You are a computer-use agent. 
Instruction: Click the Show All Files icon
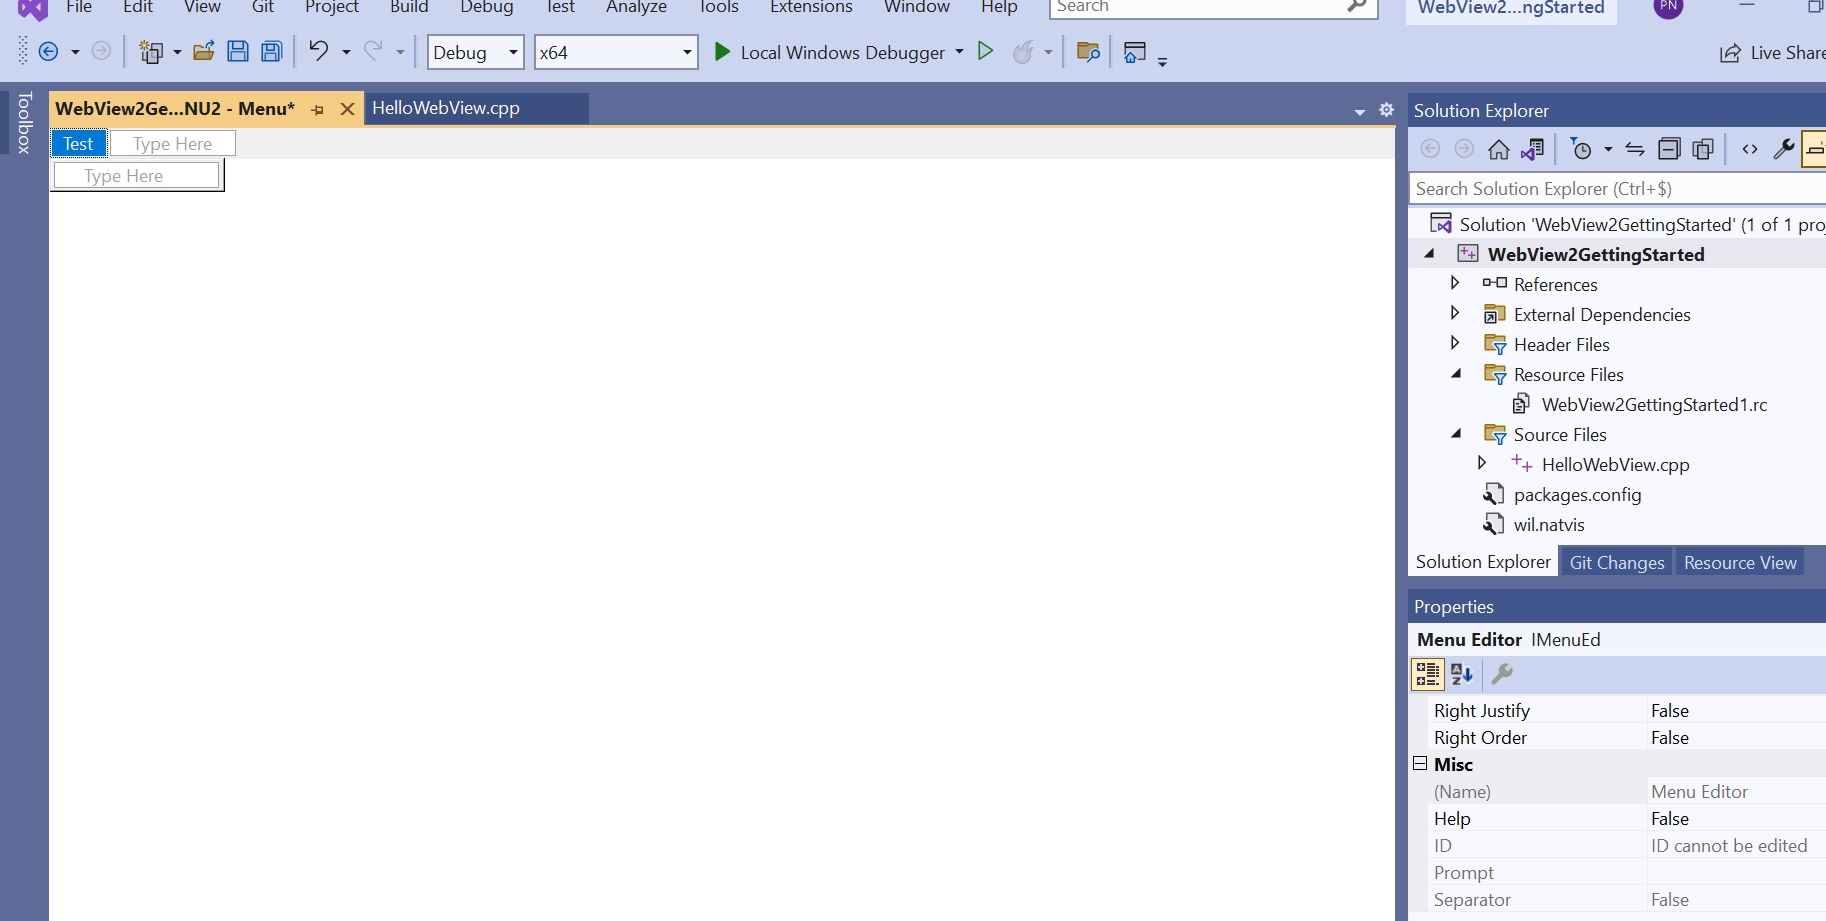(1703, 149)
